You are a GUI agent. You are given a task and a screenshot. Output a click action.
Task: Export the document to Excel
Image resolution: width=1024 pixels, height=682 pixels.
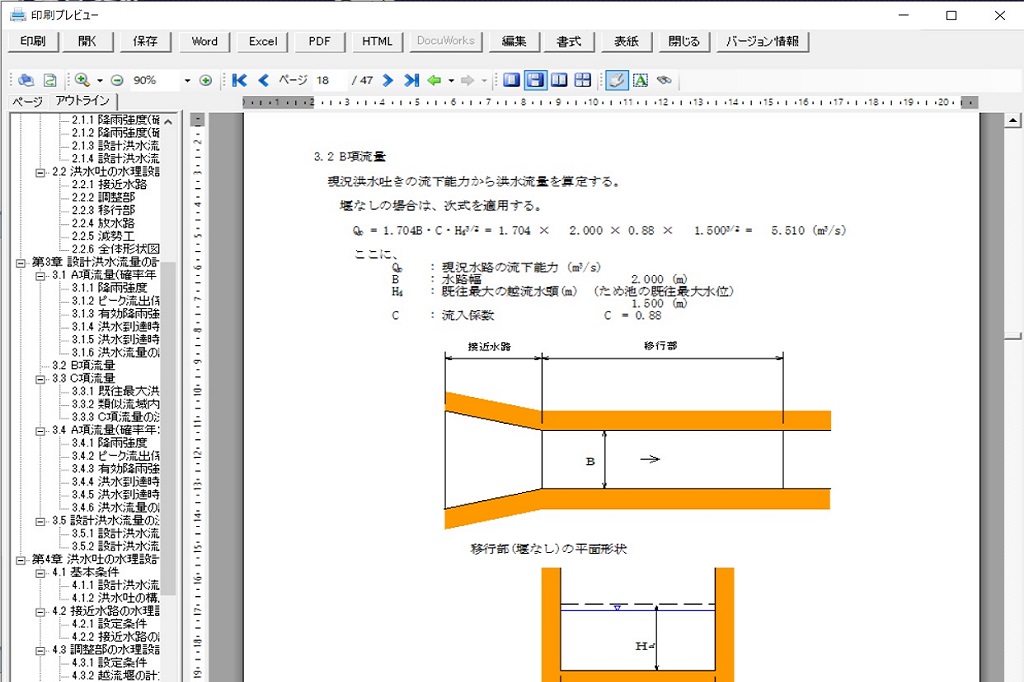coord(263,41)
